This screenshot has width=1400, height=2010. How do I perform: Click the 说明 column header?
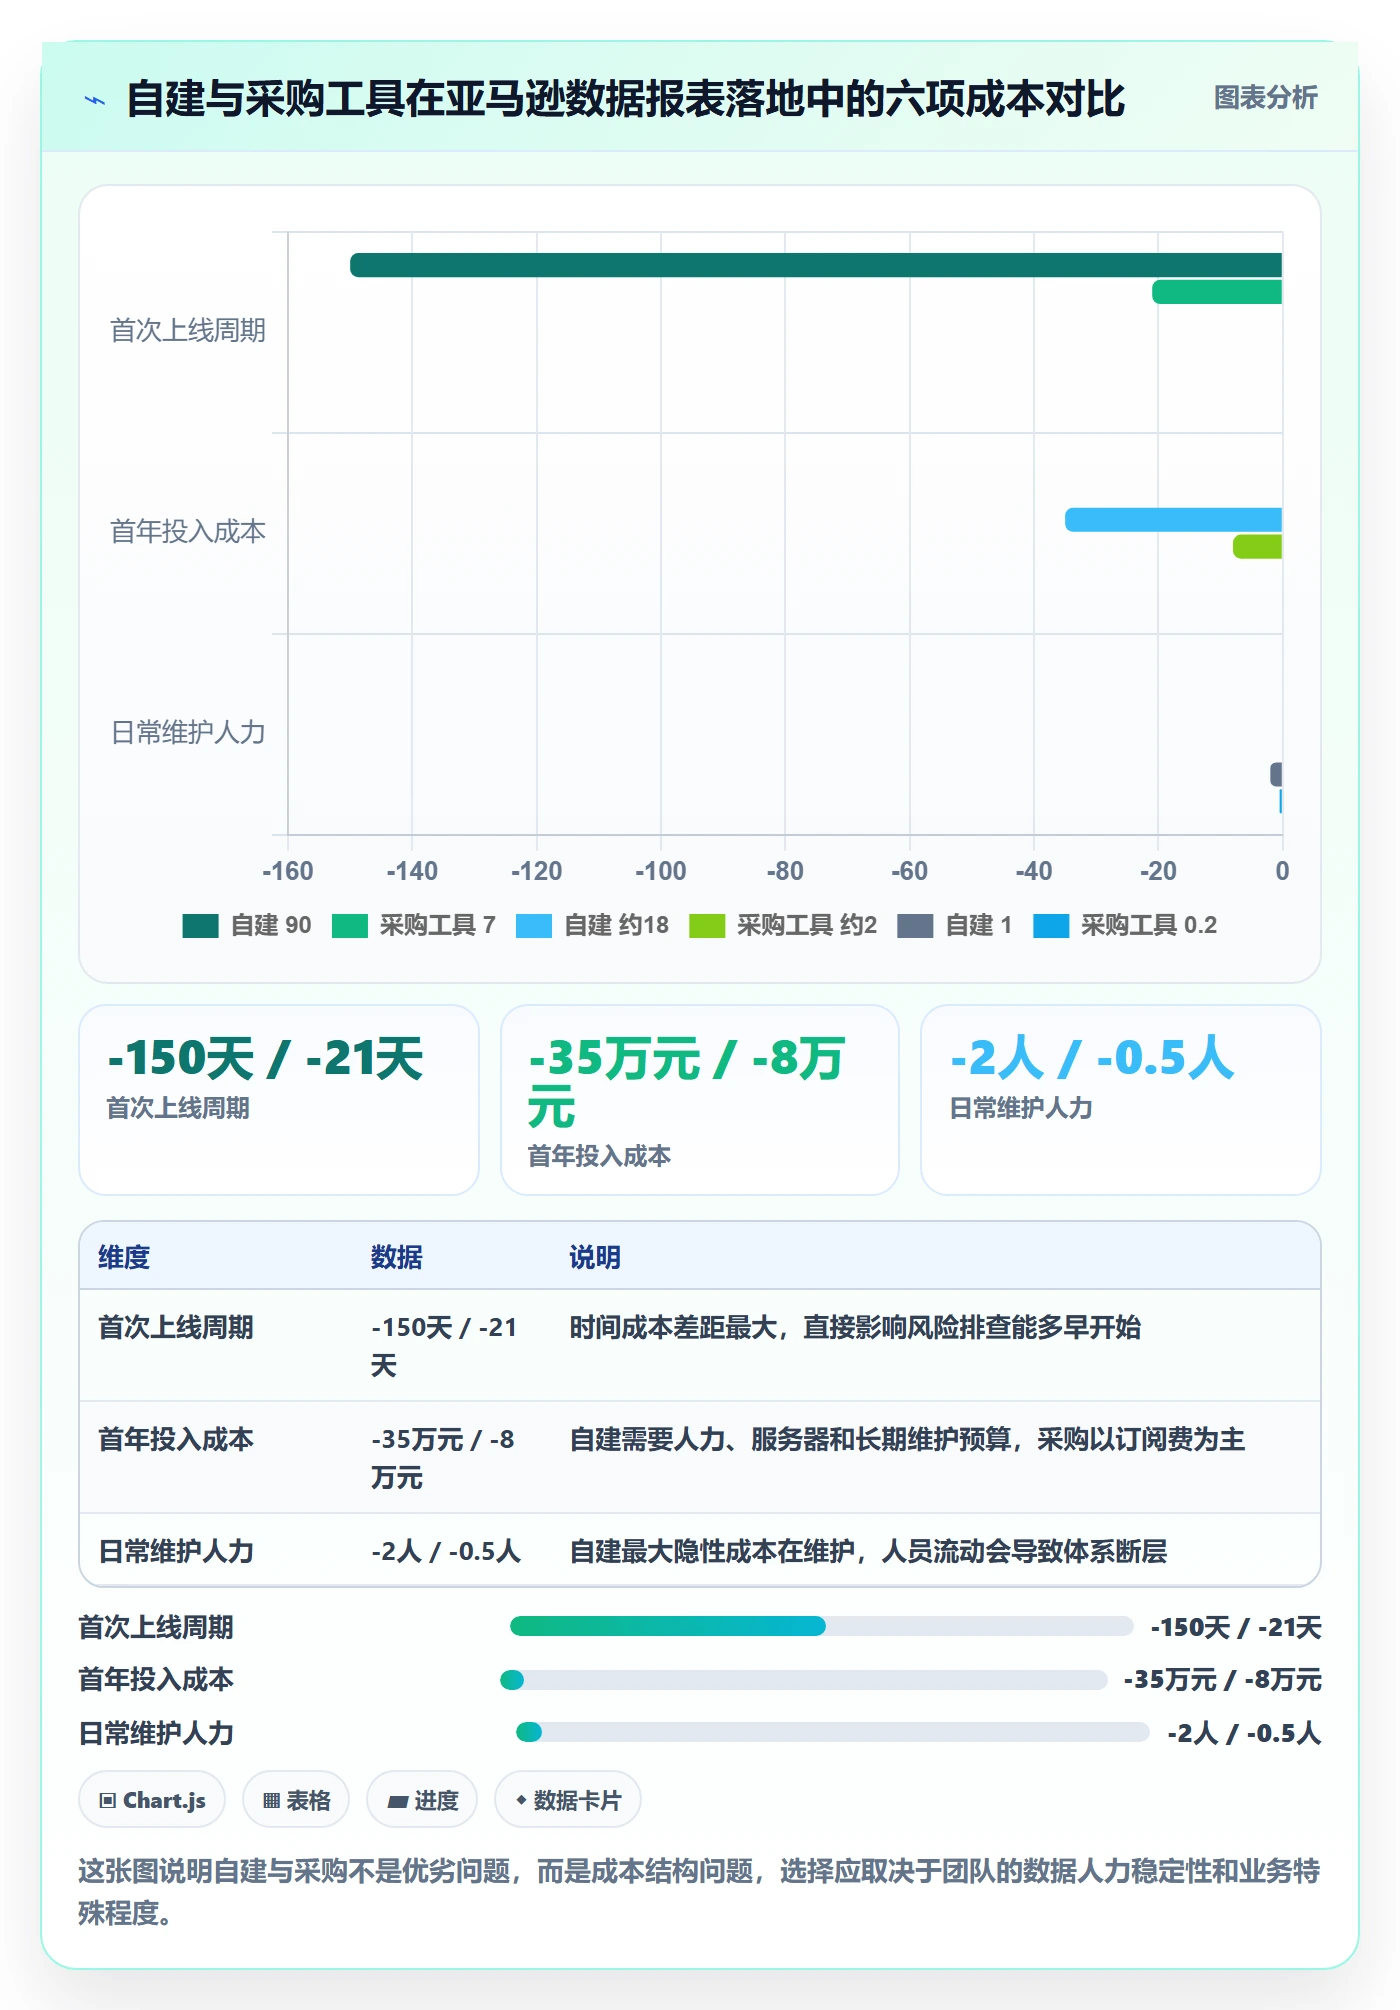pos(595,1257)
